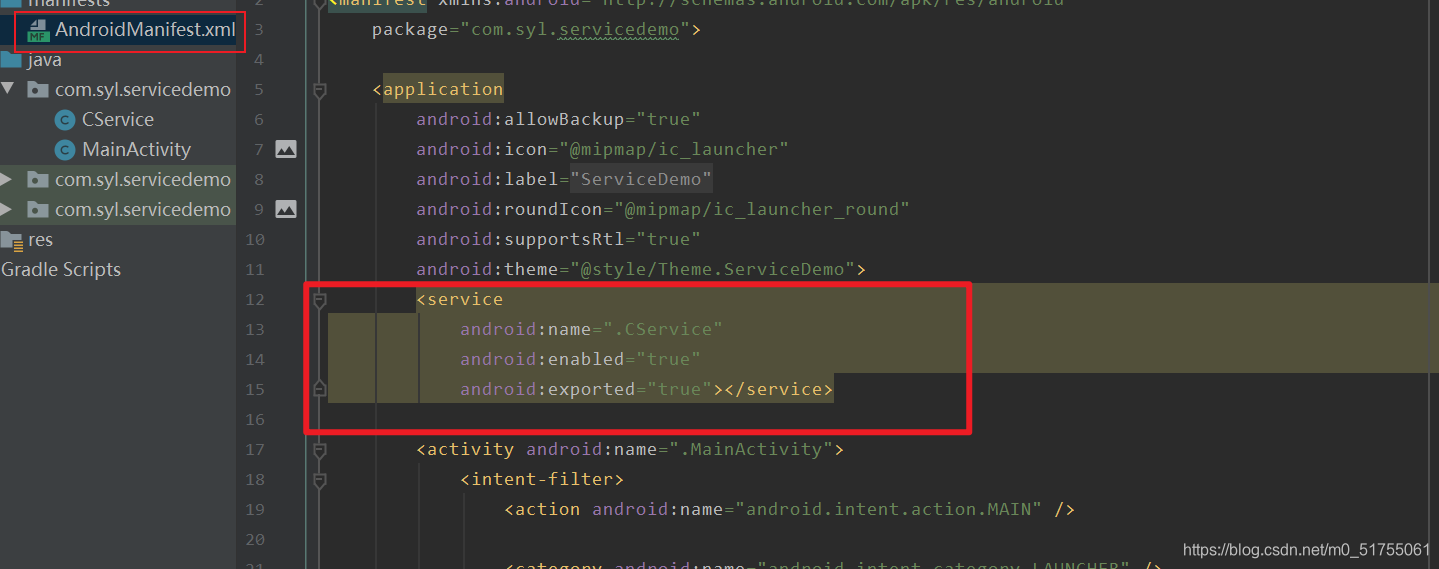Select the expanded com.syl.servicedemo package label
Viewport: 1439px width, 569px height.
click(x=143, y=89)
